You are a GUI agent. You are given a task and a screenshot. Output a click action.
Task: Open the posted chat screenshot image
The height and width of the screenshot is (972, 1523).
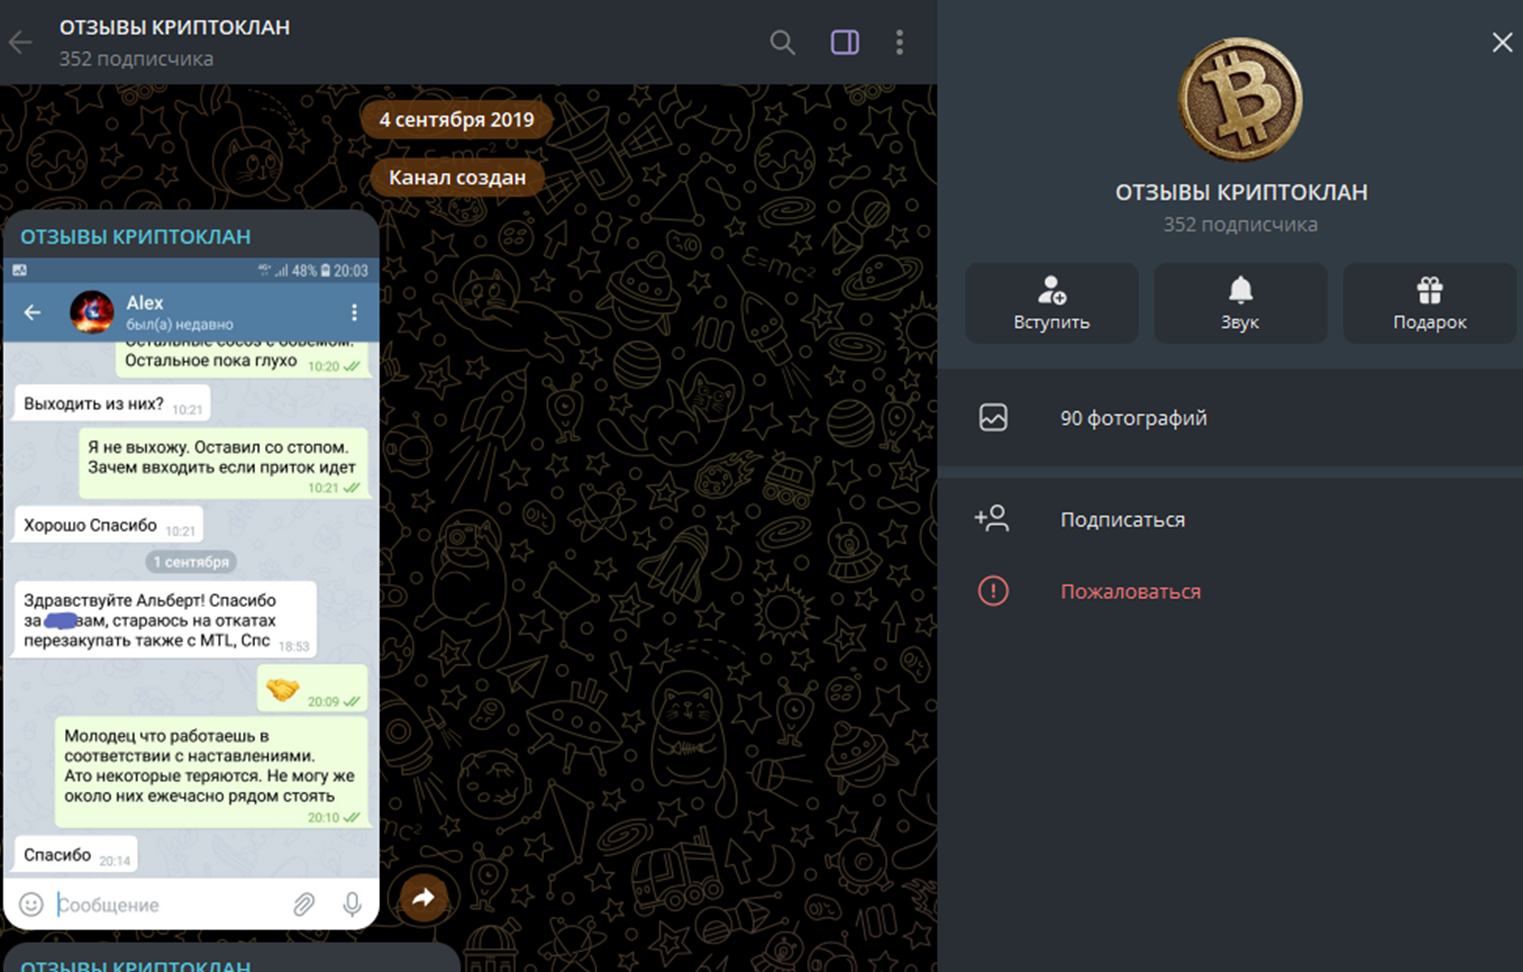click(191, 590)
